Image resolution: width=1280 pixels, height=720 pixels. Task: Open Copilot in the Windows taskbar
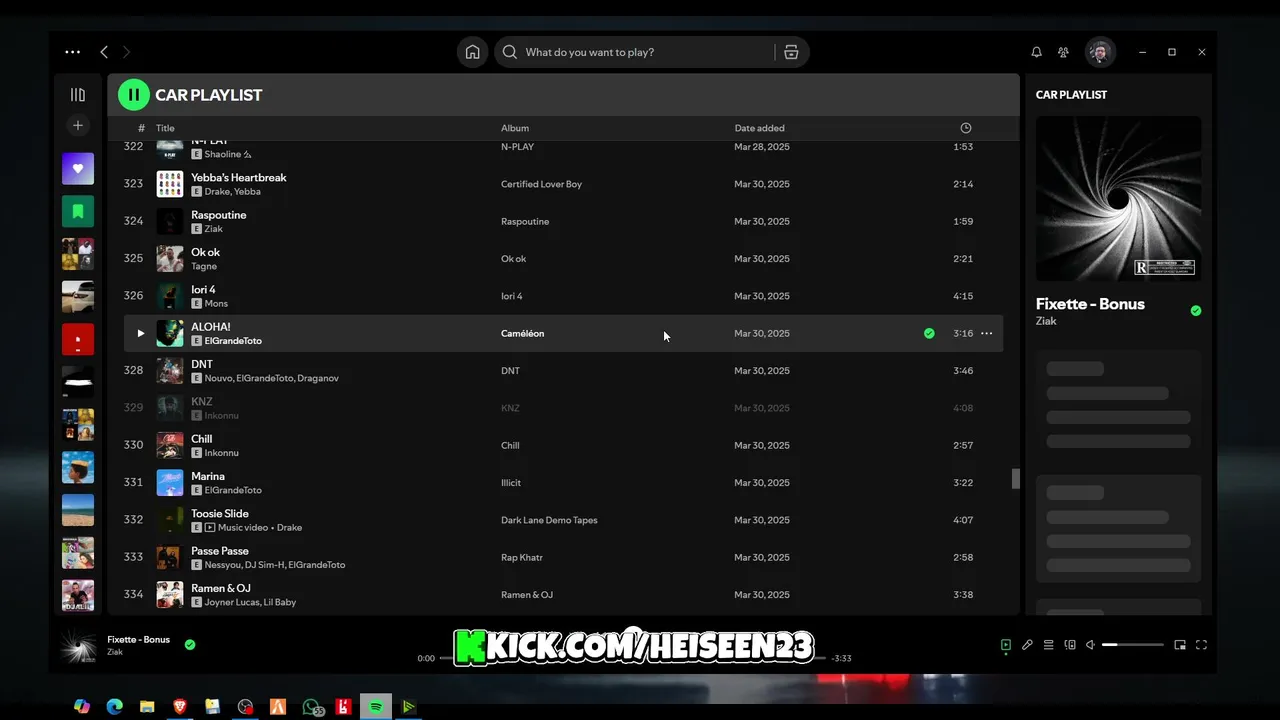(x=82, y=707)
